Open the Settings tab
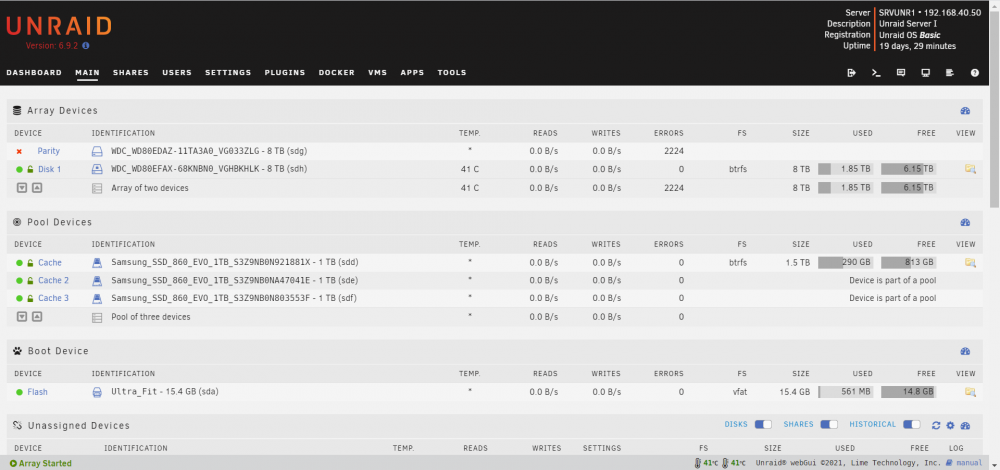1000x470 pixels. point(228,73)
